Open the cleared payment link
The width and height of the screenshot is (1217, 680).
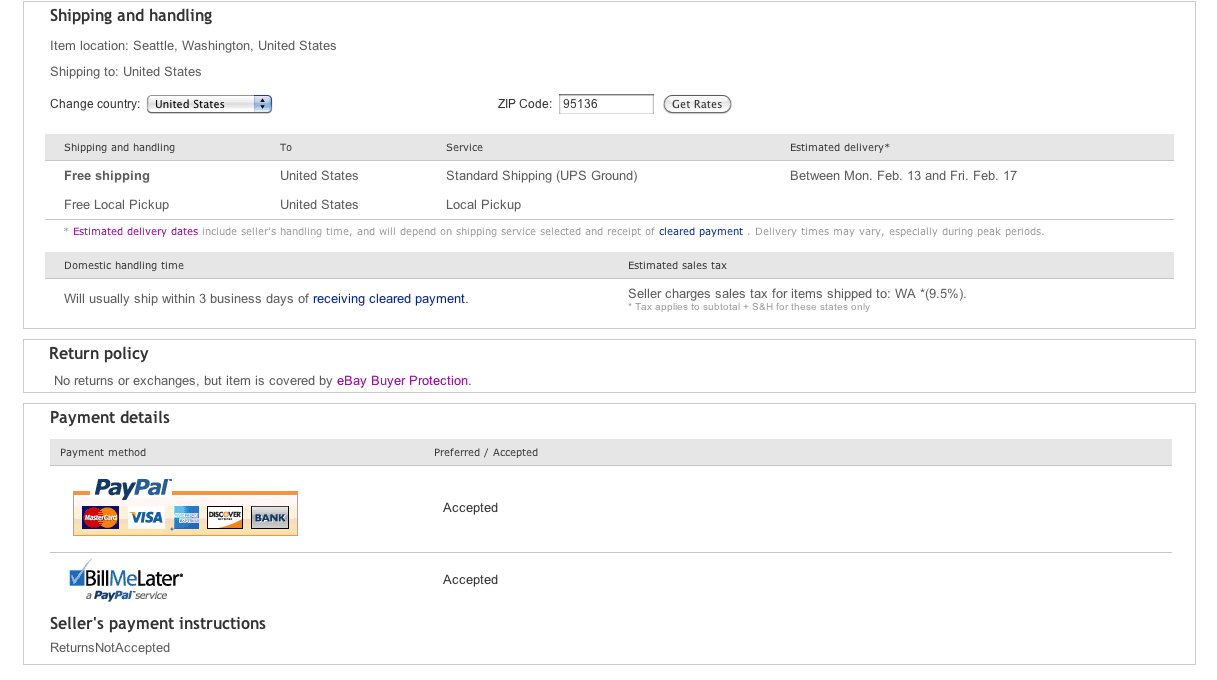[x=700, y=232]
